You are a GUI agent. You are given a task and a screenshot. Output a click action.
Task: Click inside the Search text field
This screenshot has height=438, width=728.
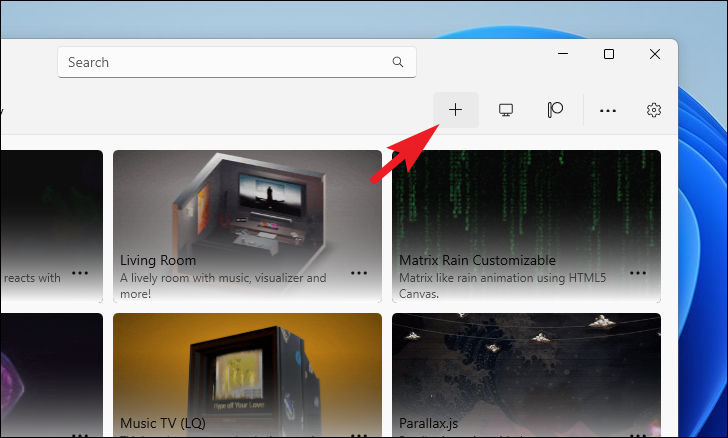coord(237,62)
